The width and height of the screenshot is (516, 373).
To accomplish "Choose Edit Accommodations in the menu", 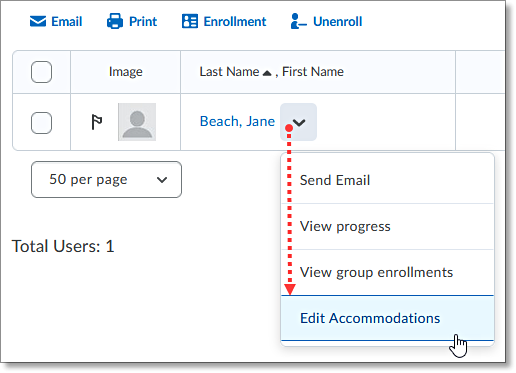I will (x=387, y=318).
